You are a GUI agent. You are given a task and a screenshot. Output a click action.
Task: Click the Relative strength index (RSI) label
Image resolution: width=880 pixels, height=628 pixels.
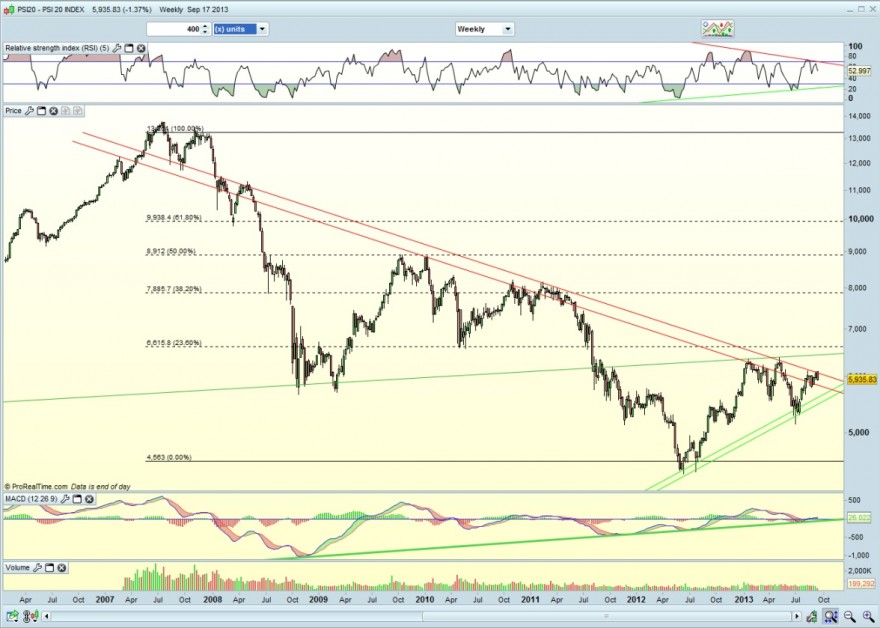pyautogui.click(x=57, y=48)
